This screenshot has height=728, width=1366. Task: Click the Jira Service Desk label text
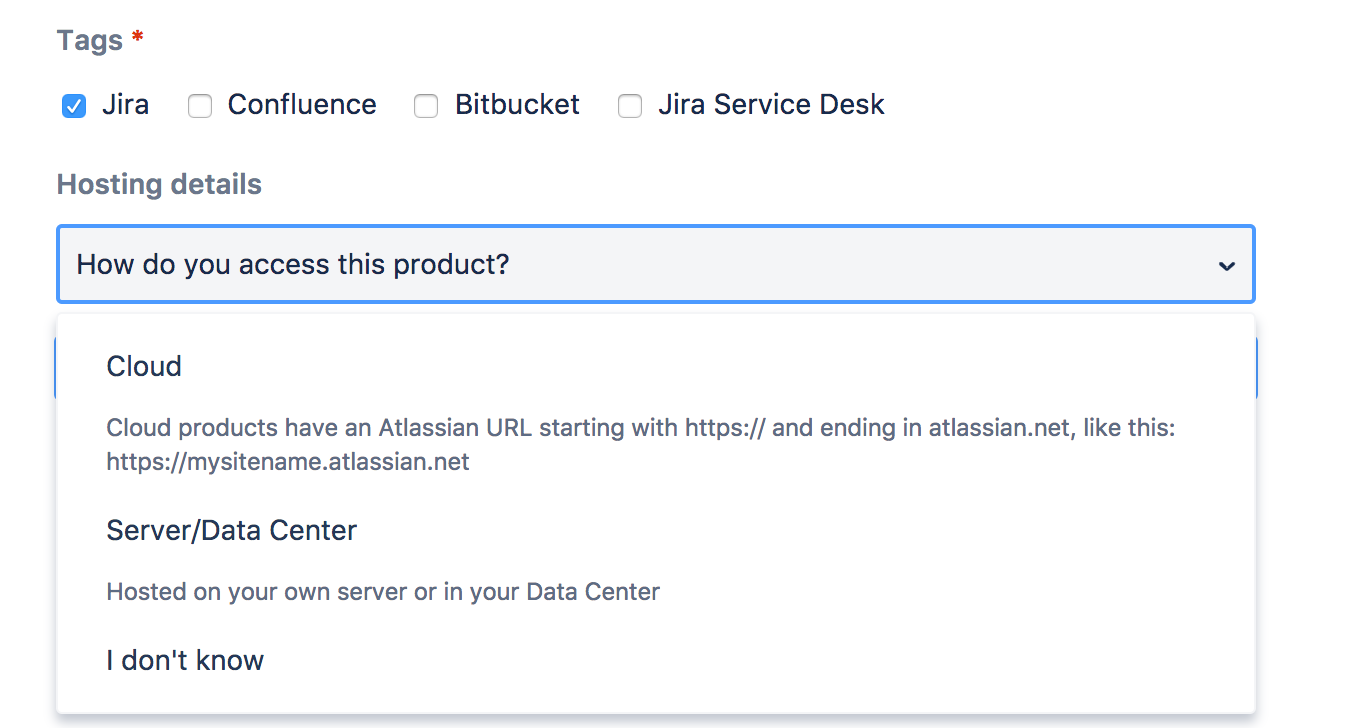tap(771, 105)
